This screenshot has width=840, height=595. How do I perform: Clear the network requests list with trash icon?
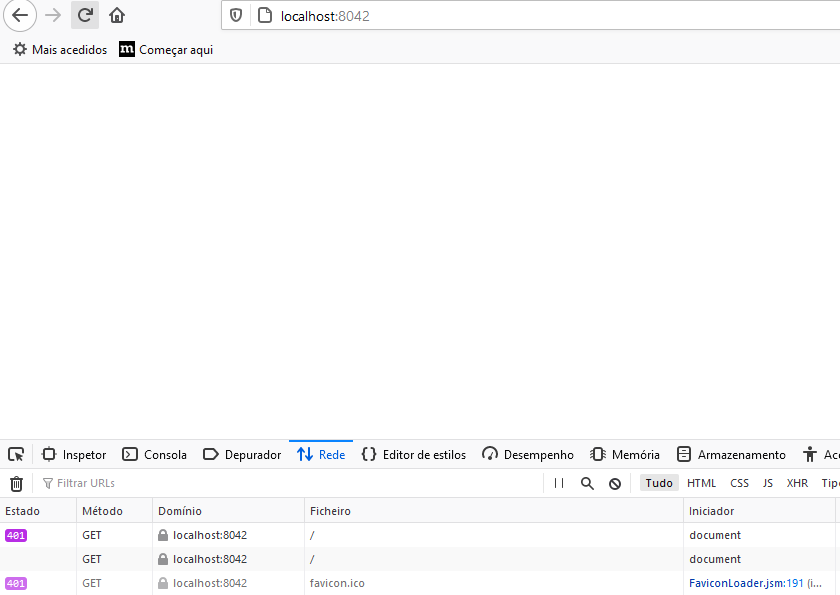tap(16, 483)
